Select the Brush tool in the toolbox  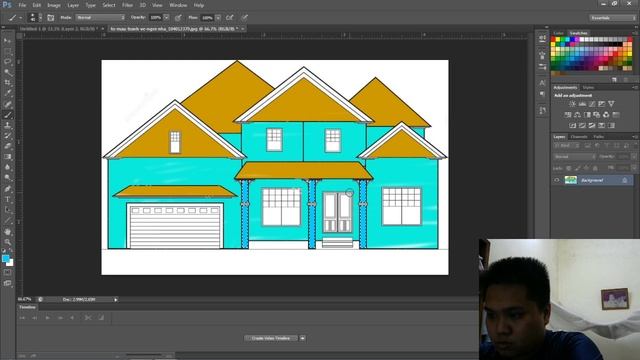(x=7, y=115)
